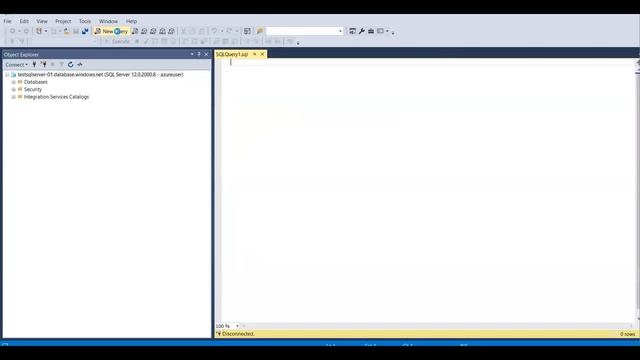This screenshot has height=360, width=640.
Task: Close the Object Explorer panel
Action: (206, 54)
